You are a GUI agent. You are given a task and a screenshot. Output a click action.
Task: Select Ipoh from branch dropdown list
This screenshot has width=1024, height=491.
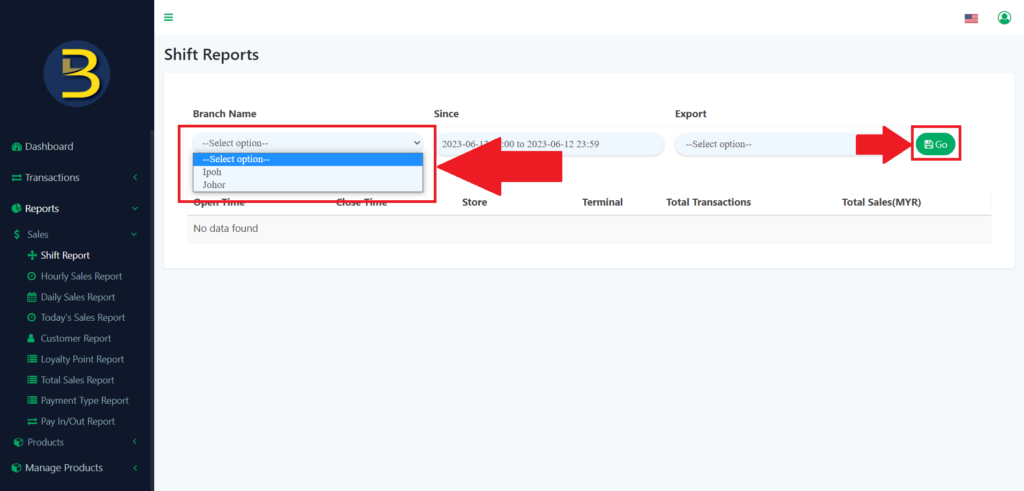tap(212, 172)
